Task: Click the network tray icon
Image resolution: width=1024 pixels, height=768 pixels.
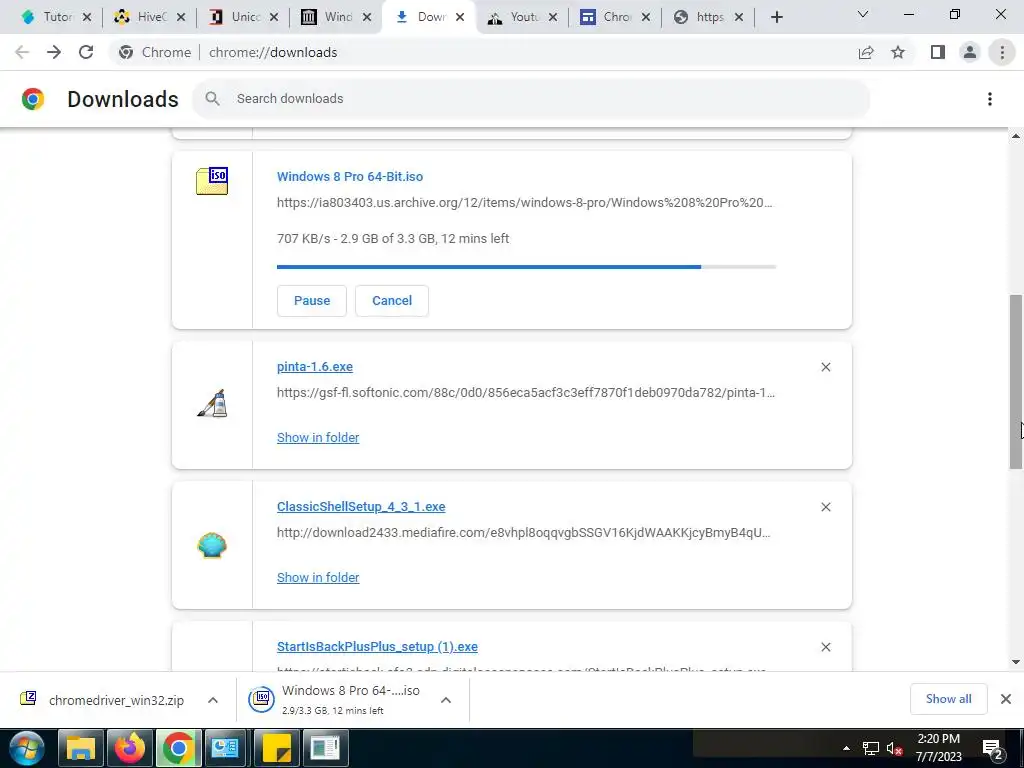Action: click(x=871, y=748)
